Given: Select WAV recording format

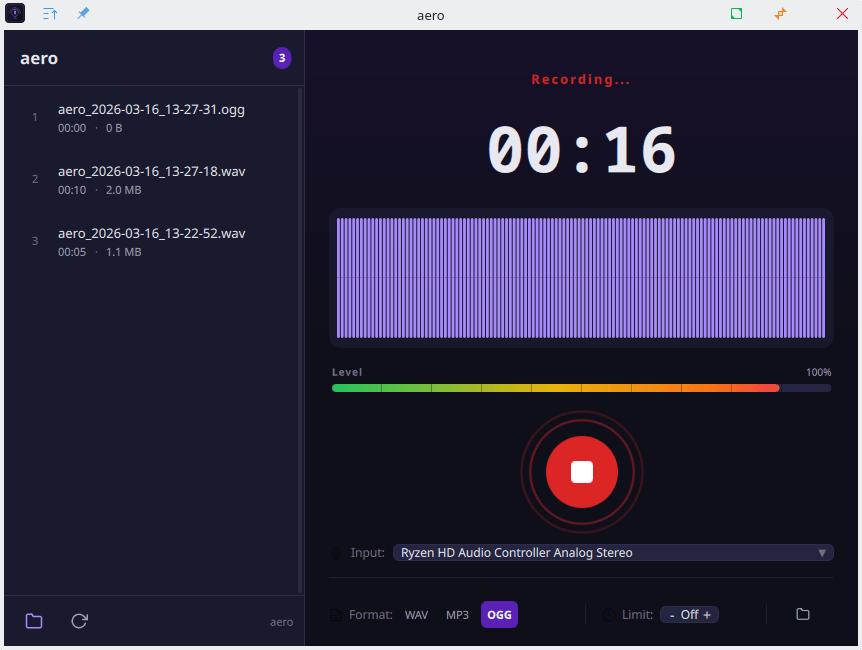Looking at the screenshot, I should tap(416, 615).
